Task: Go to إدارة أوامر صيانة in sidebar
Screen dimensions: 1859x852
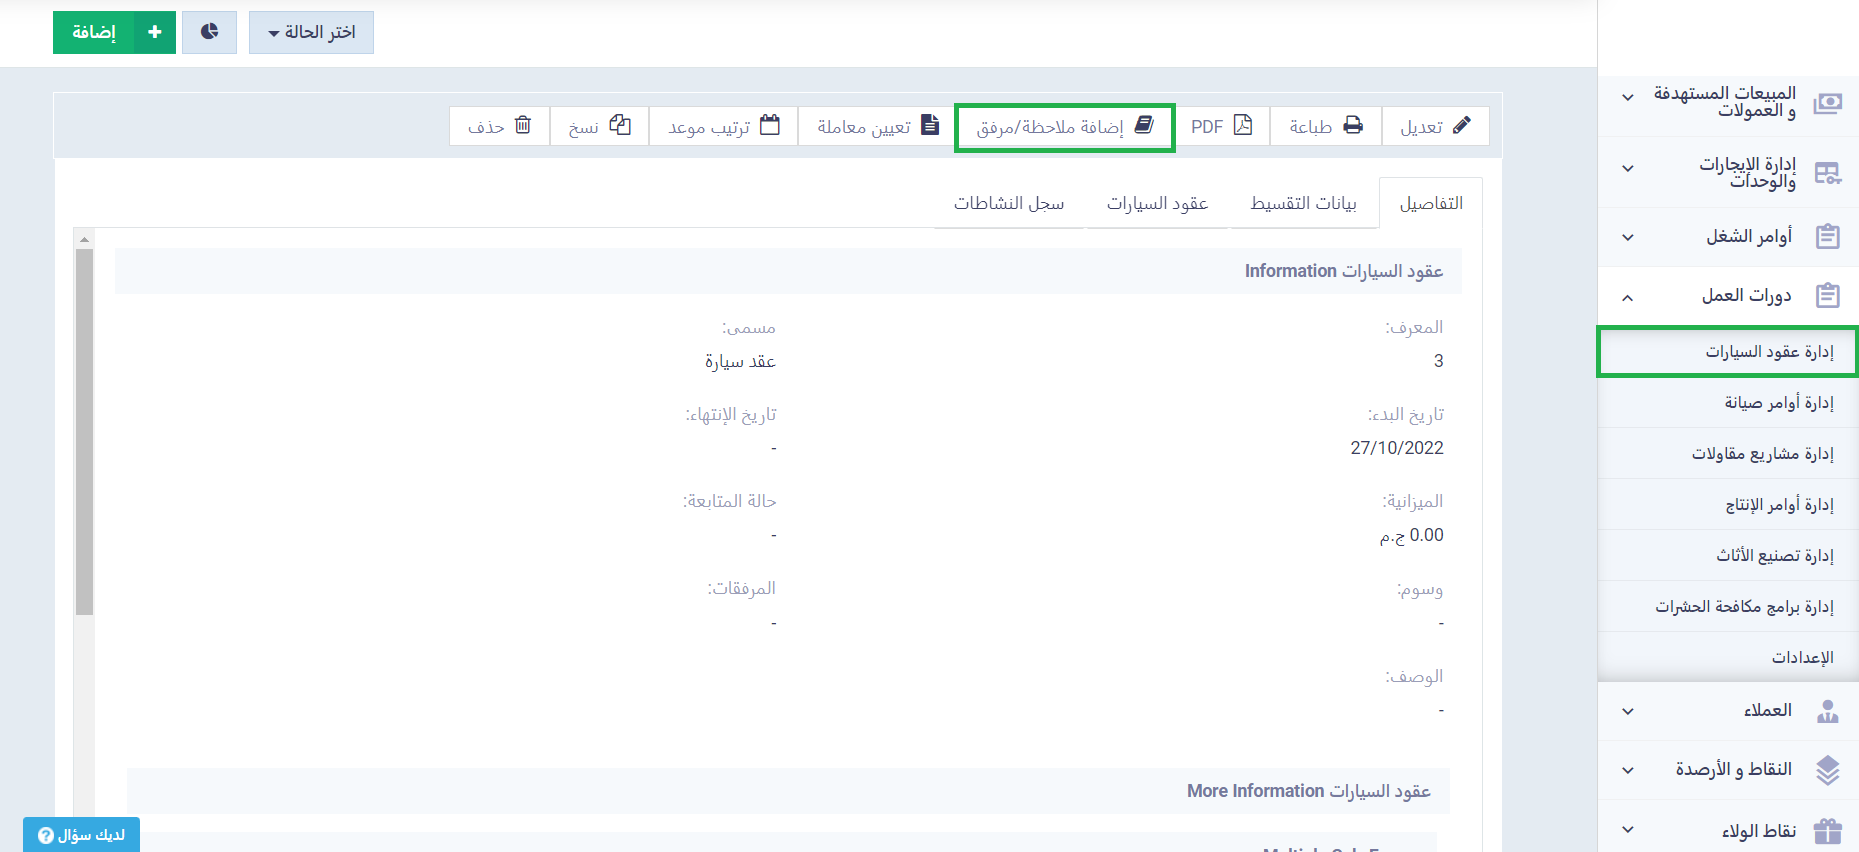Action: tap(1778, 402)
